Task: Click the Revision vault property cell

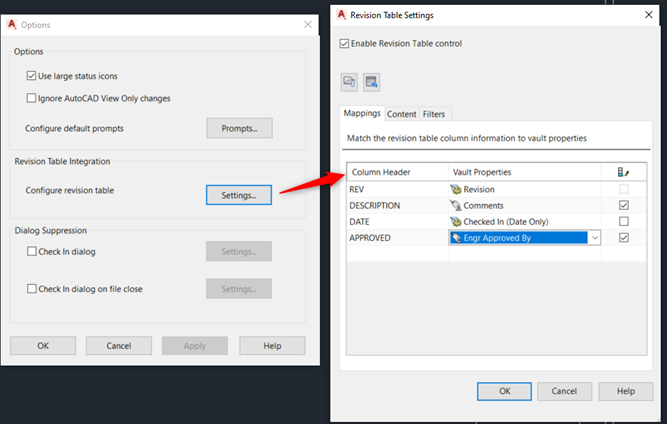Action: (524, 189)
